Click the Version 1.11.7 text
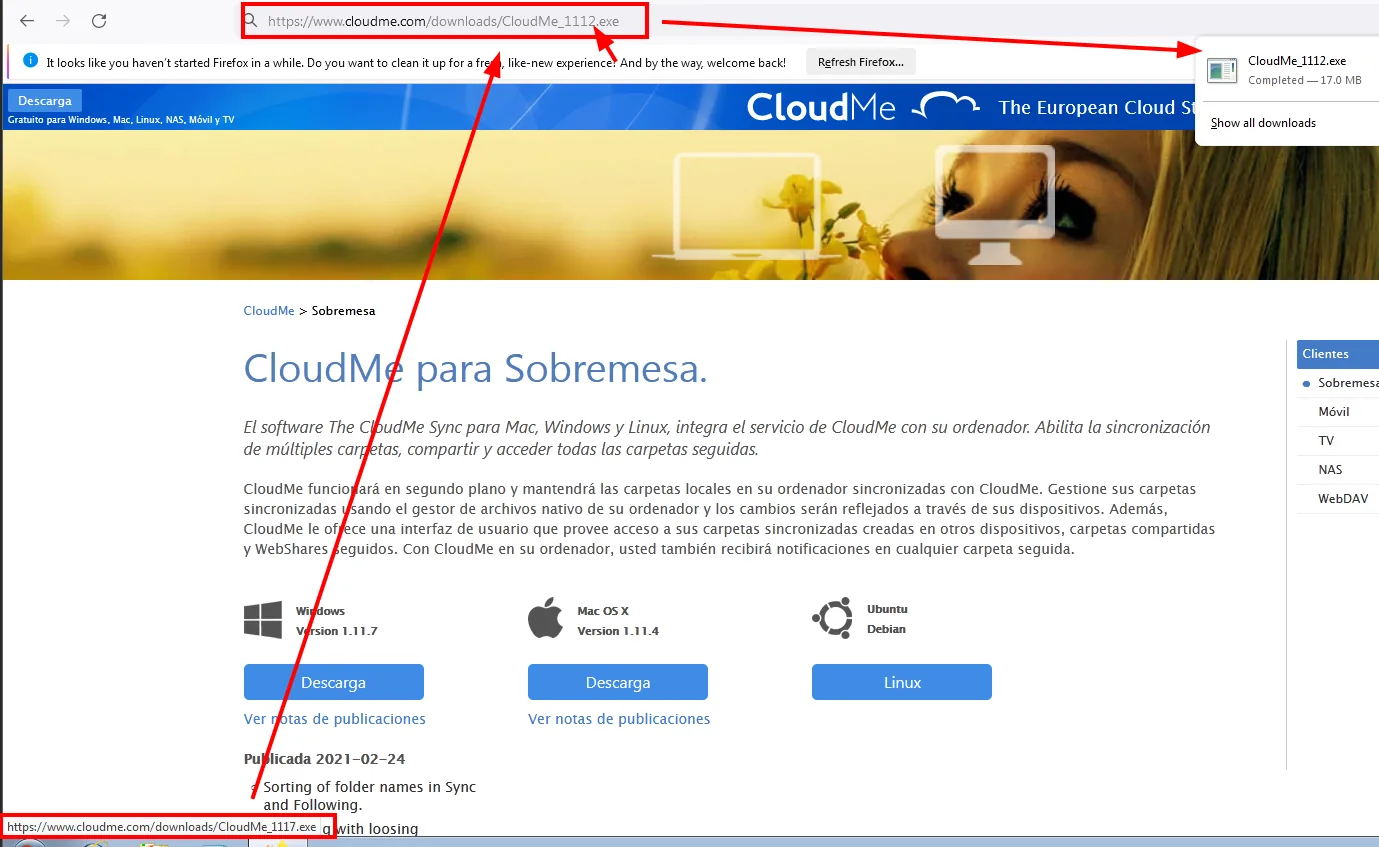The image size is (1379, 847). coord(336,631)
